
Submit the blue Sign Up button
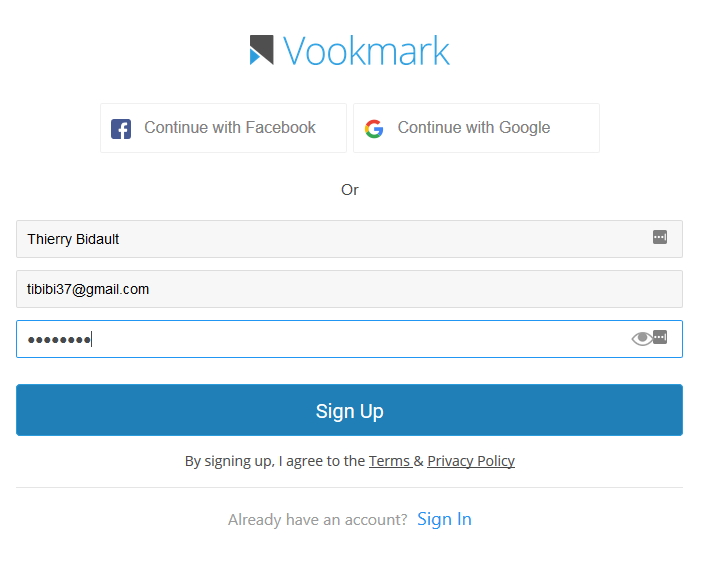349,410
